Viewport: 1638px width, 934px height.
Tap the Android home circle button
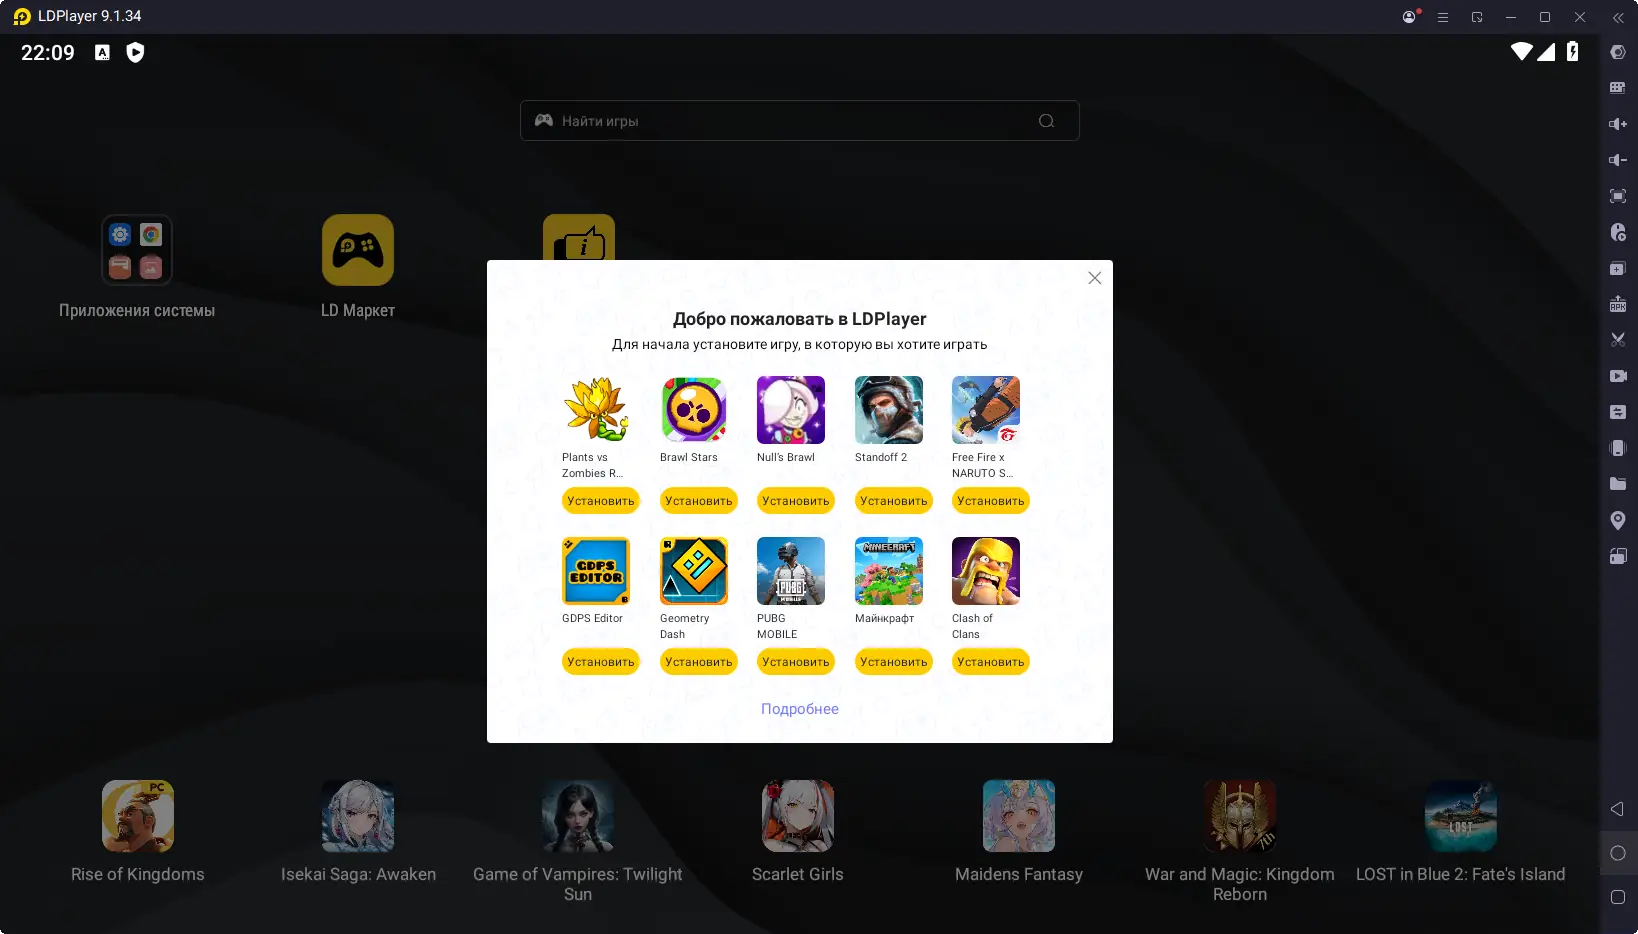click(1618, 853)
